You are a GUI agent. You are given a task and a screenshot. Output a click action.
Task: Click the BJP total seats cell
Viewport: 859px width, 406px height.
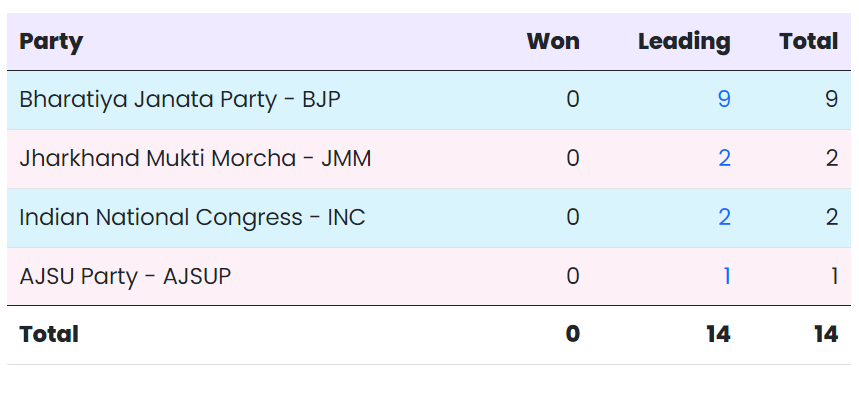point(831,100)
